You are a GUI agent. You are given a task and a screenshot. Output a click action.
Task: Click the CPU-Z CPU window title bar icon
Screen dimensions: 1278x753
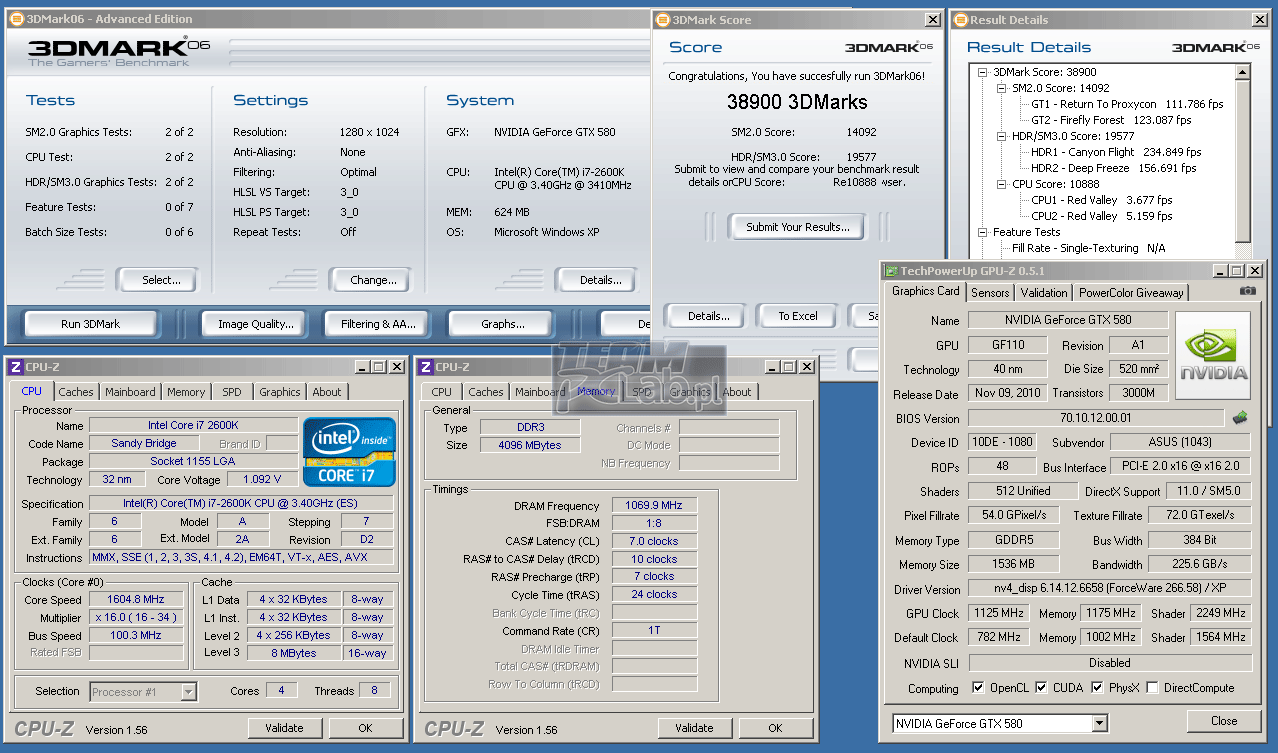14,367
